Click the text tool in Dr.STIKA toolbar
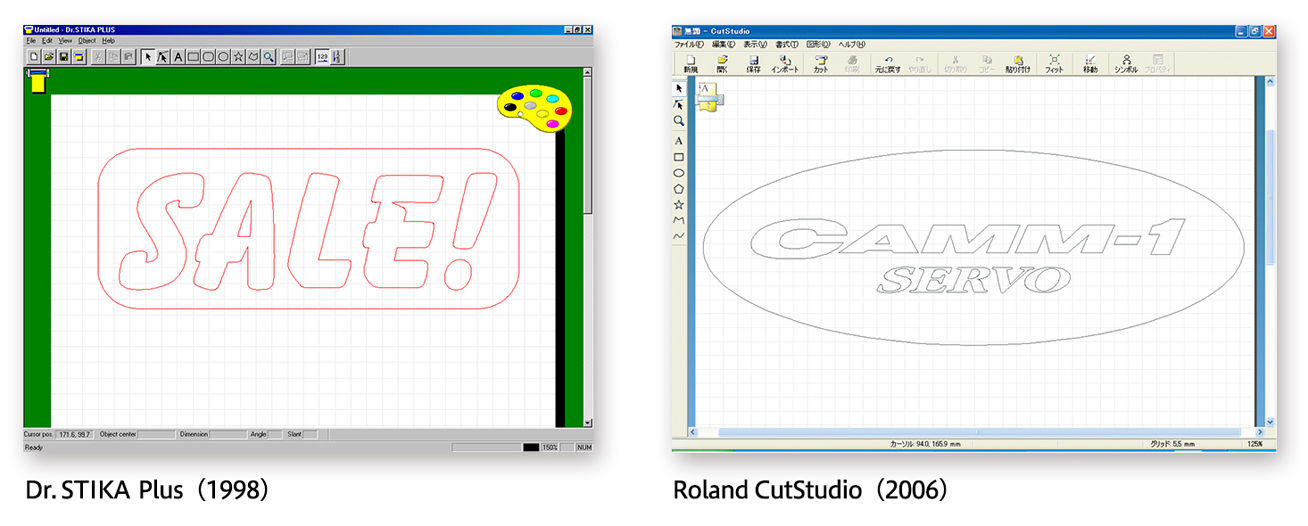 [178, 57]
